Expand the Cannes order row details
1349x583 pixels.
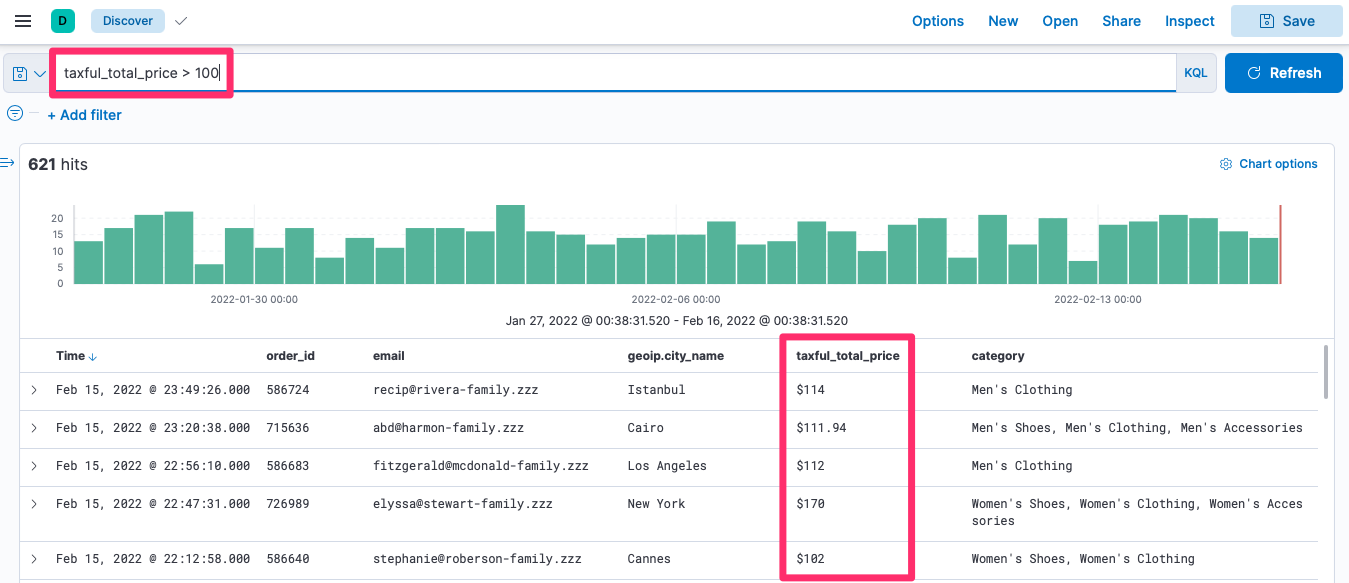point(34,559)
